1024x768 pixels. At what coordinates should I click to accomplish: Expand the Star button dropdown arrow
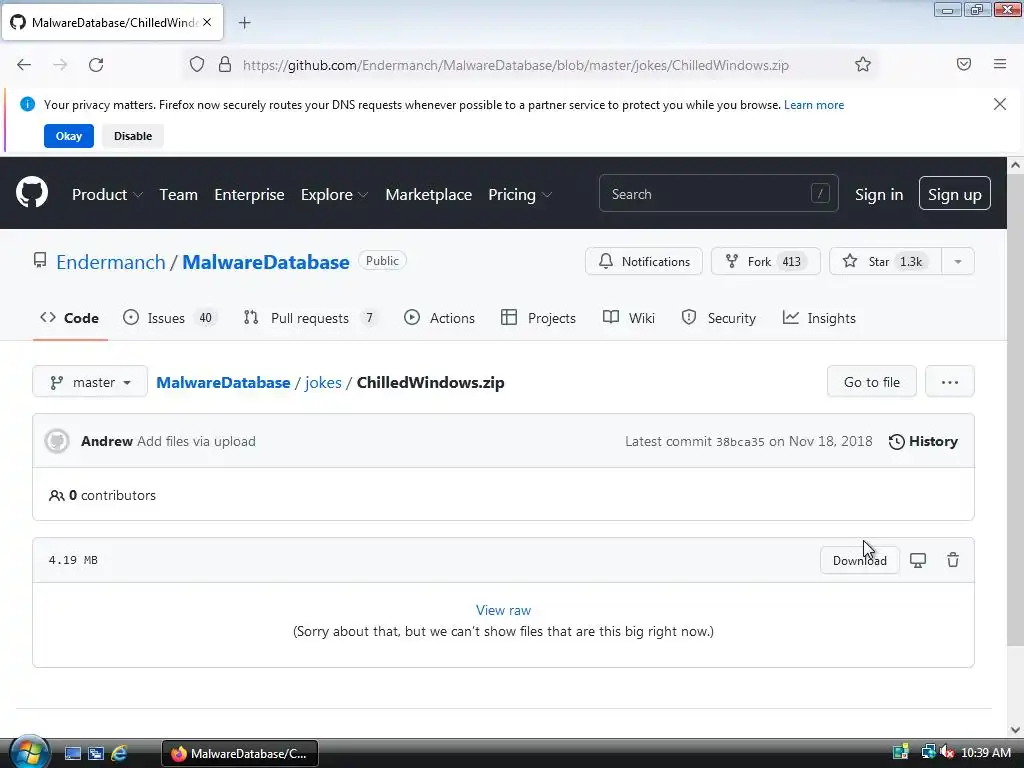(x=957, y=261)
